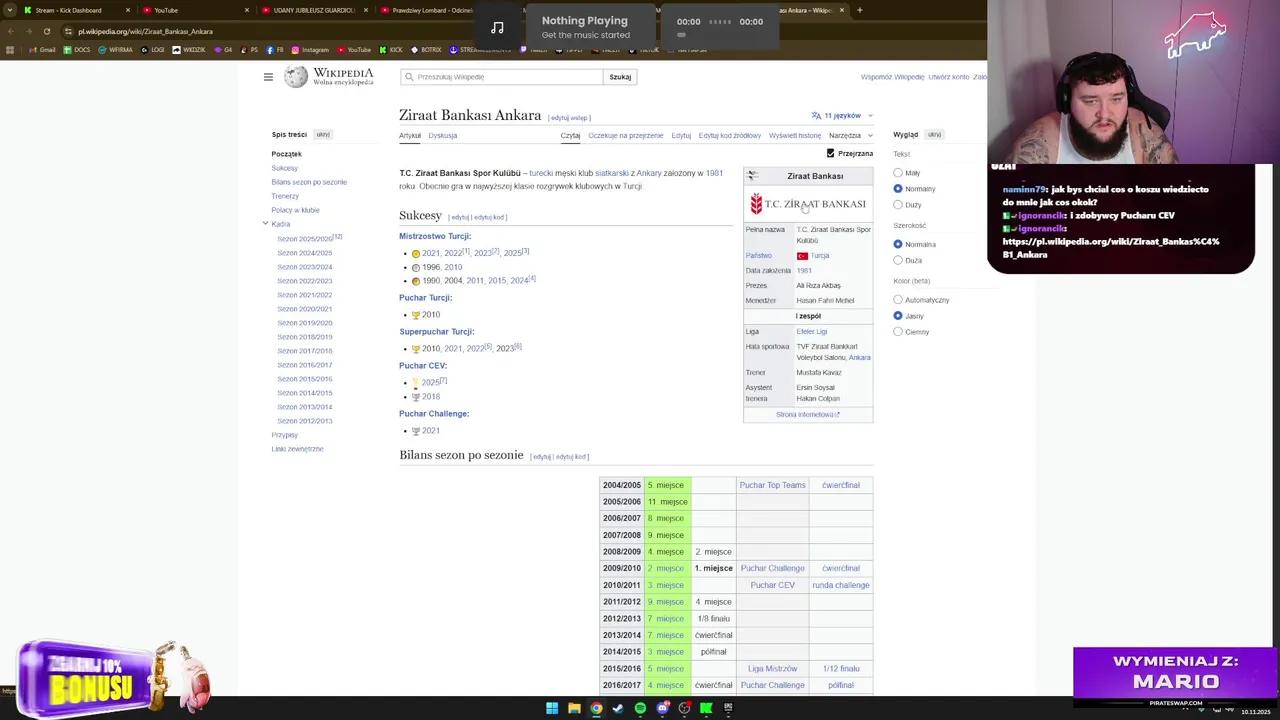Open the Sezon 2024/2025 contents link
Screen dimensions: 1280x720
[304, 253]
